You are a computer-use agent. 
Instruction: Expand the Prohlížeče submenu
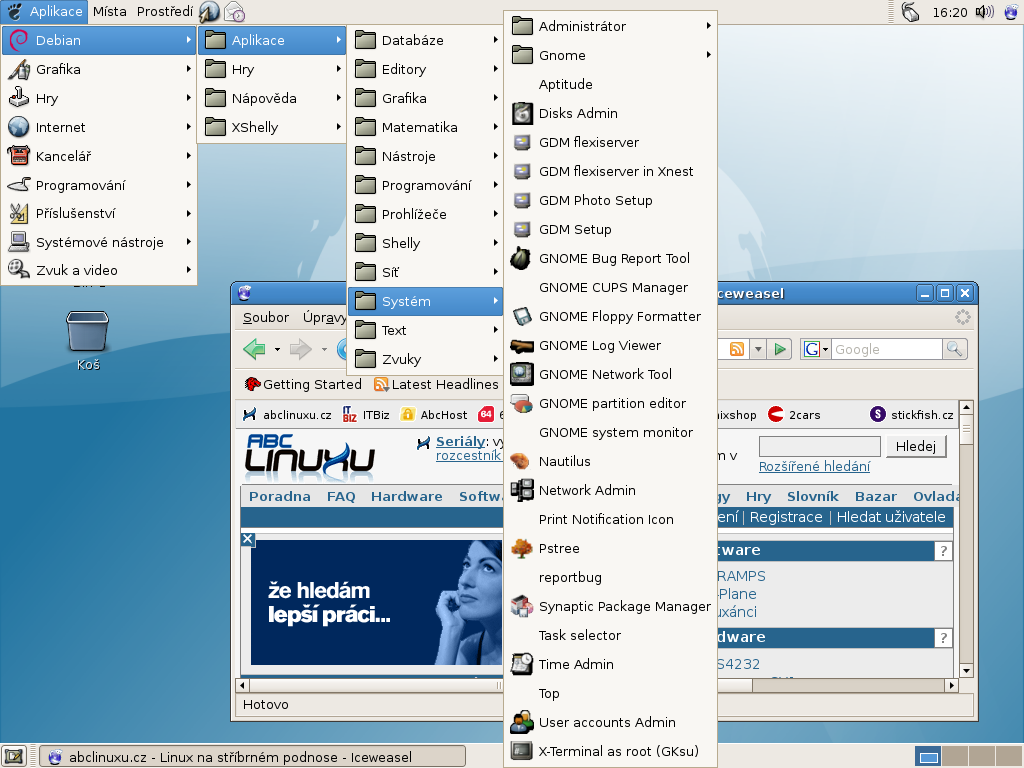(425, 214)
